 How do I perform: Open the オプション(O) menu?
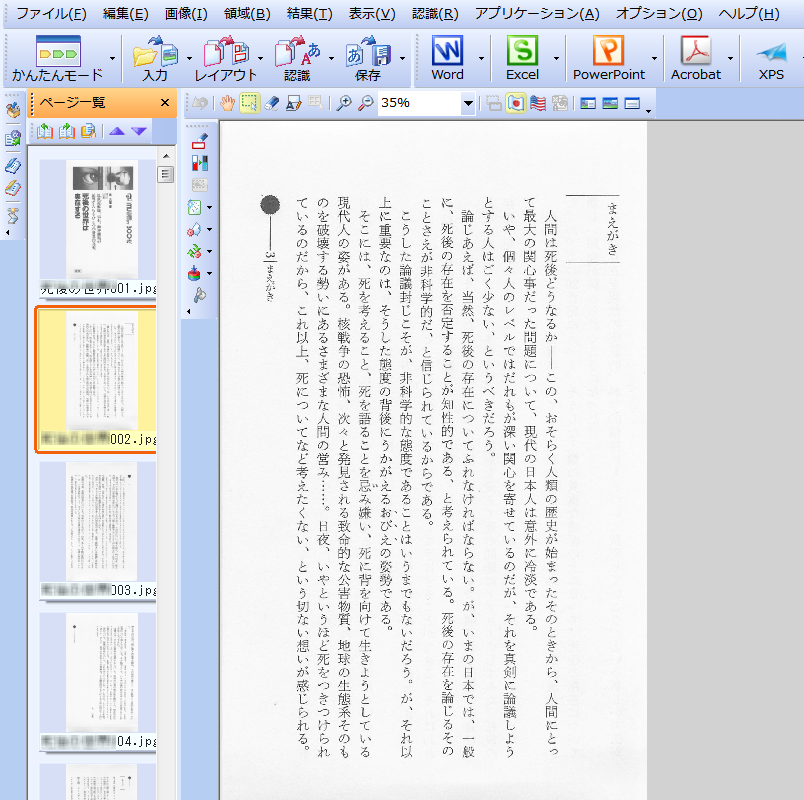coord(659,14)
